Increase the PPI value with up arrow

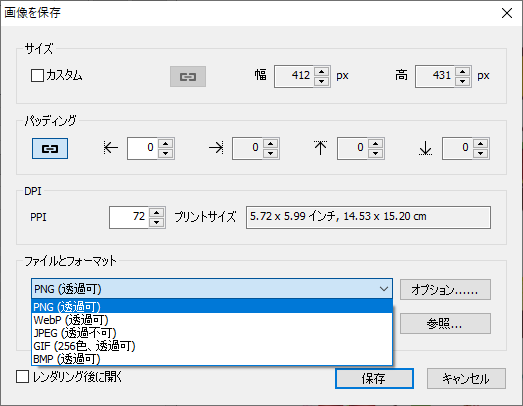(x=157, y=213)
